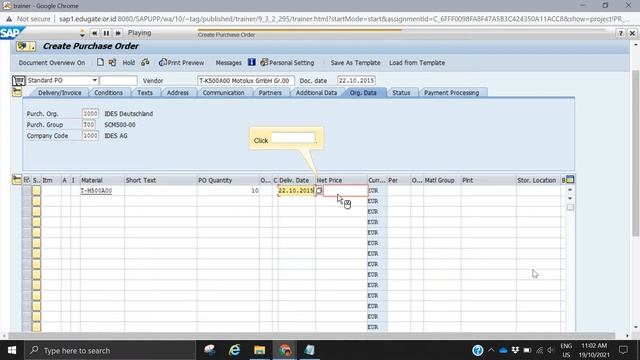Click the Purch. Org. field 1000
This screenshot has width=640, height=360.
tap(90, 113)
